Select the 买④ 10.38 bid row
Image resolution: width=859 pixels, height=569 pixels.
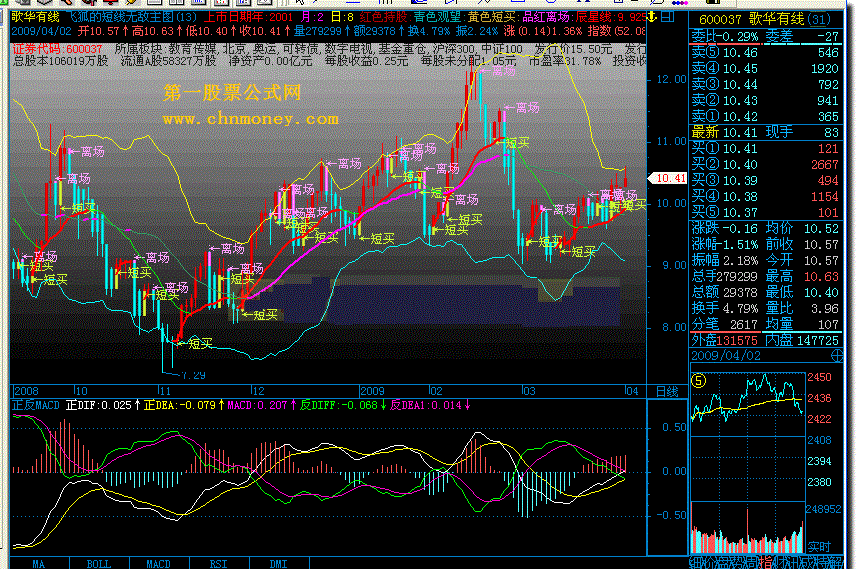765,196
